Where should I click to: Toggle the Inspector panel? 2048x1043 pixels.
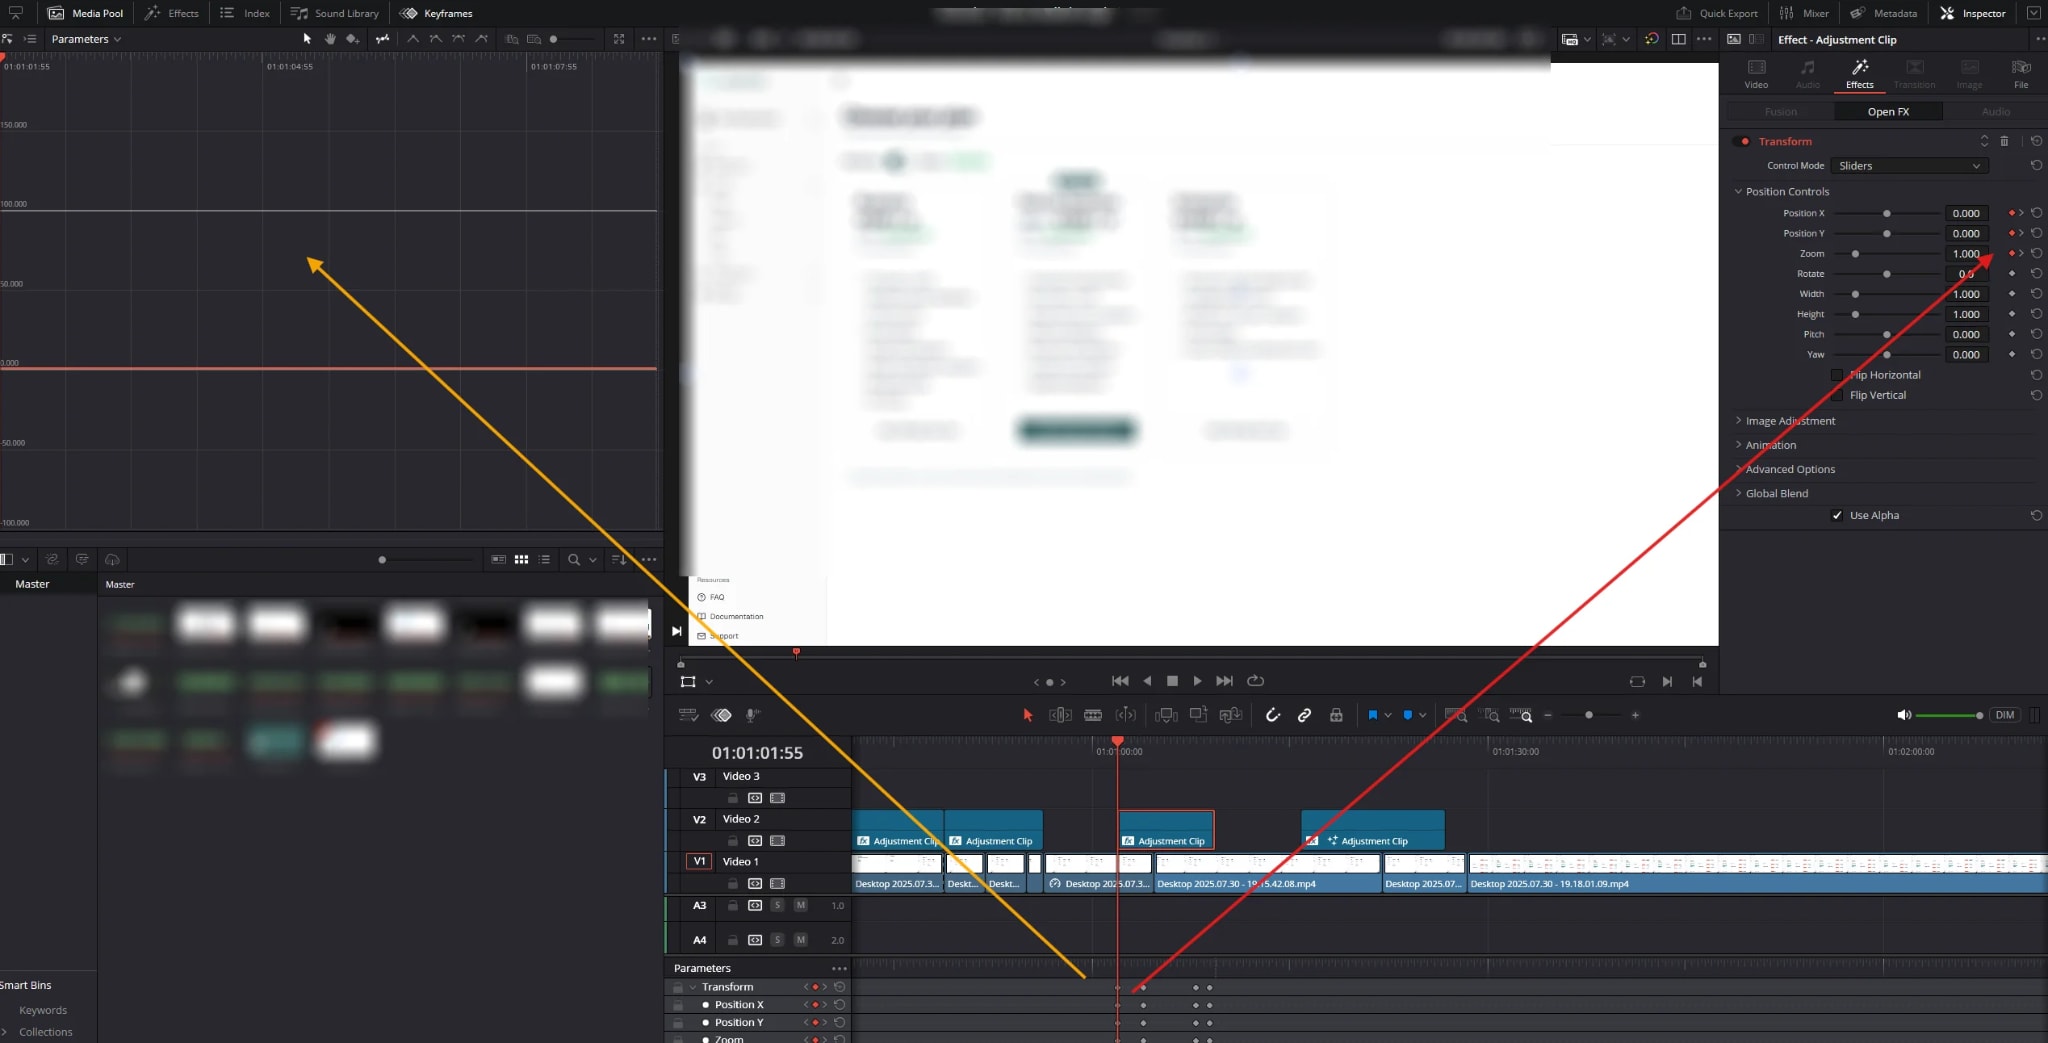(1972, 13)
